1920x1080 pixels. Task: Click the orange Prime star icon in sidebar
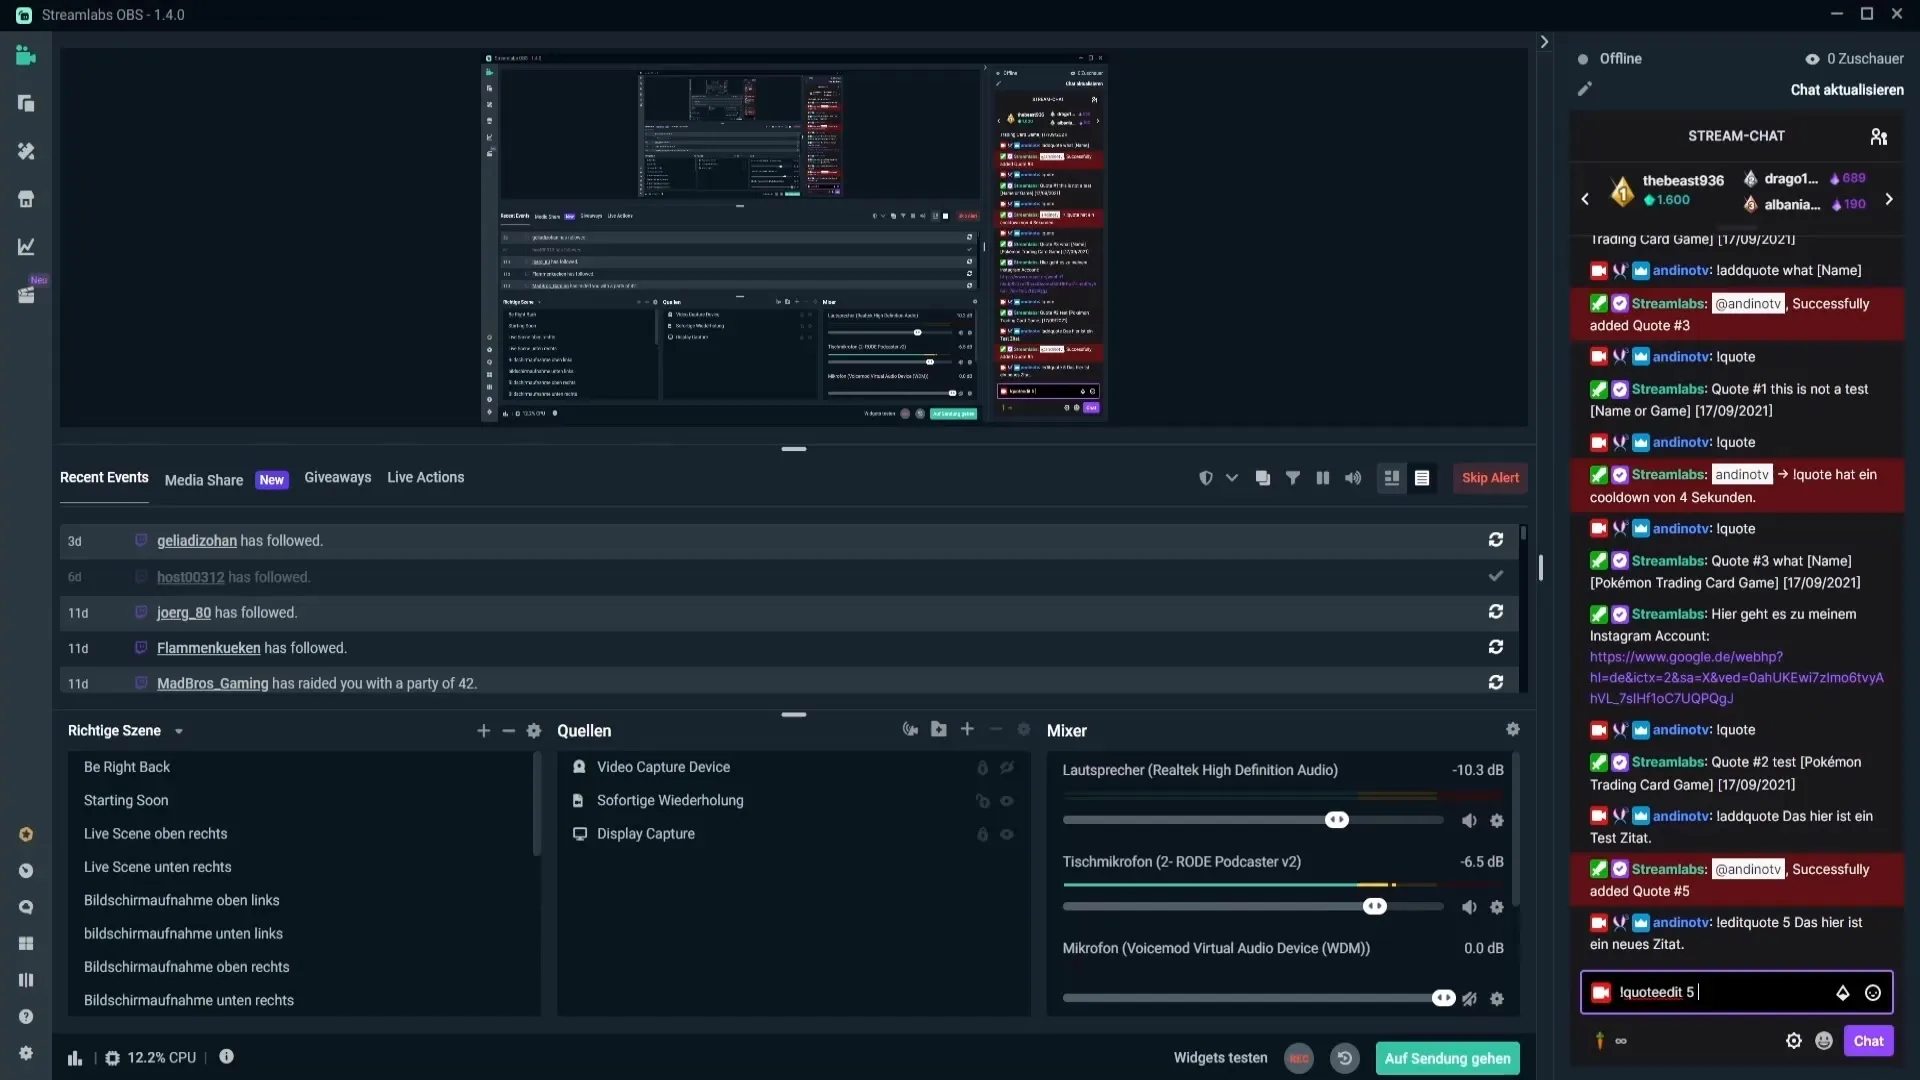tap(26, 835)
